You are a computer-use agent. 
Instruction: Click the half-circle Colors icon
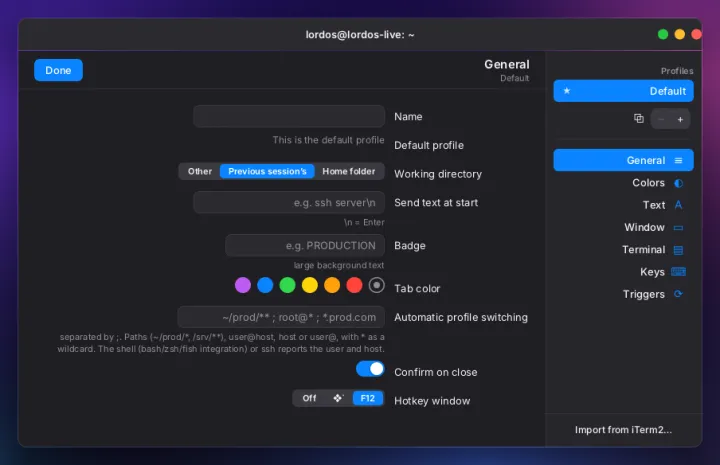point(679,183)
